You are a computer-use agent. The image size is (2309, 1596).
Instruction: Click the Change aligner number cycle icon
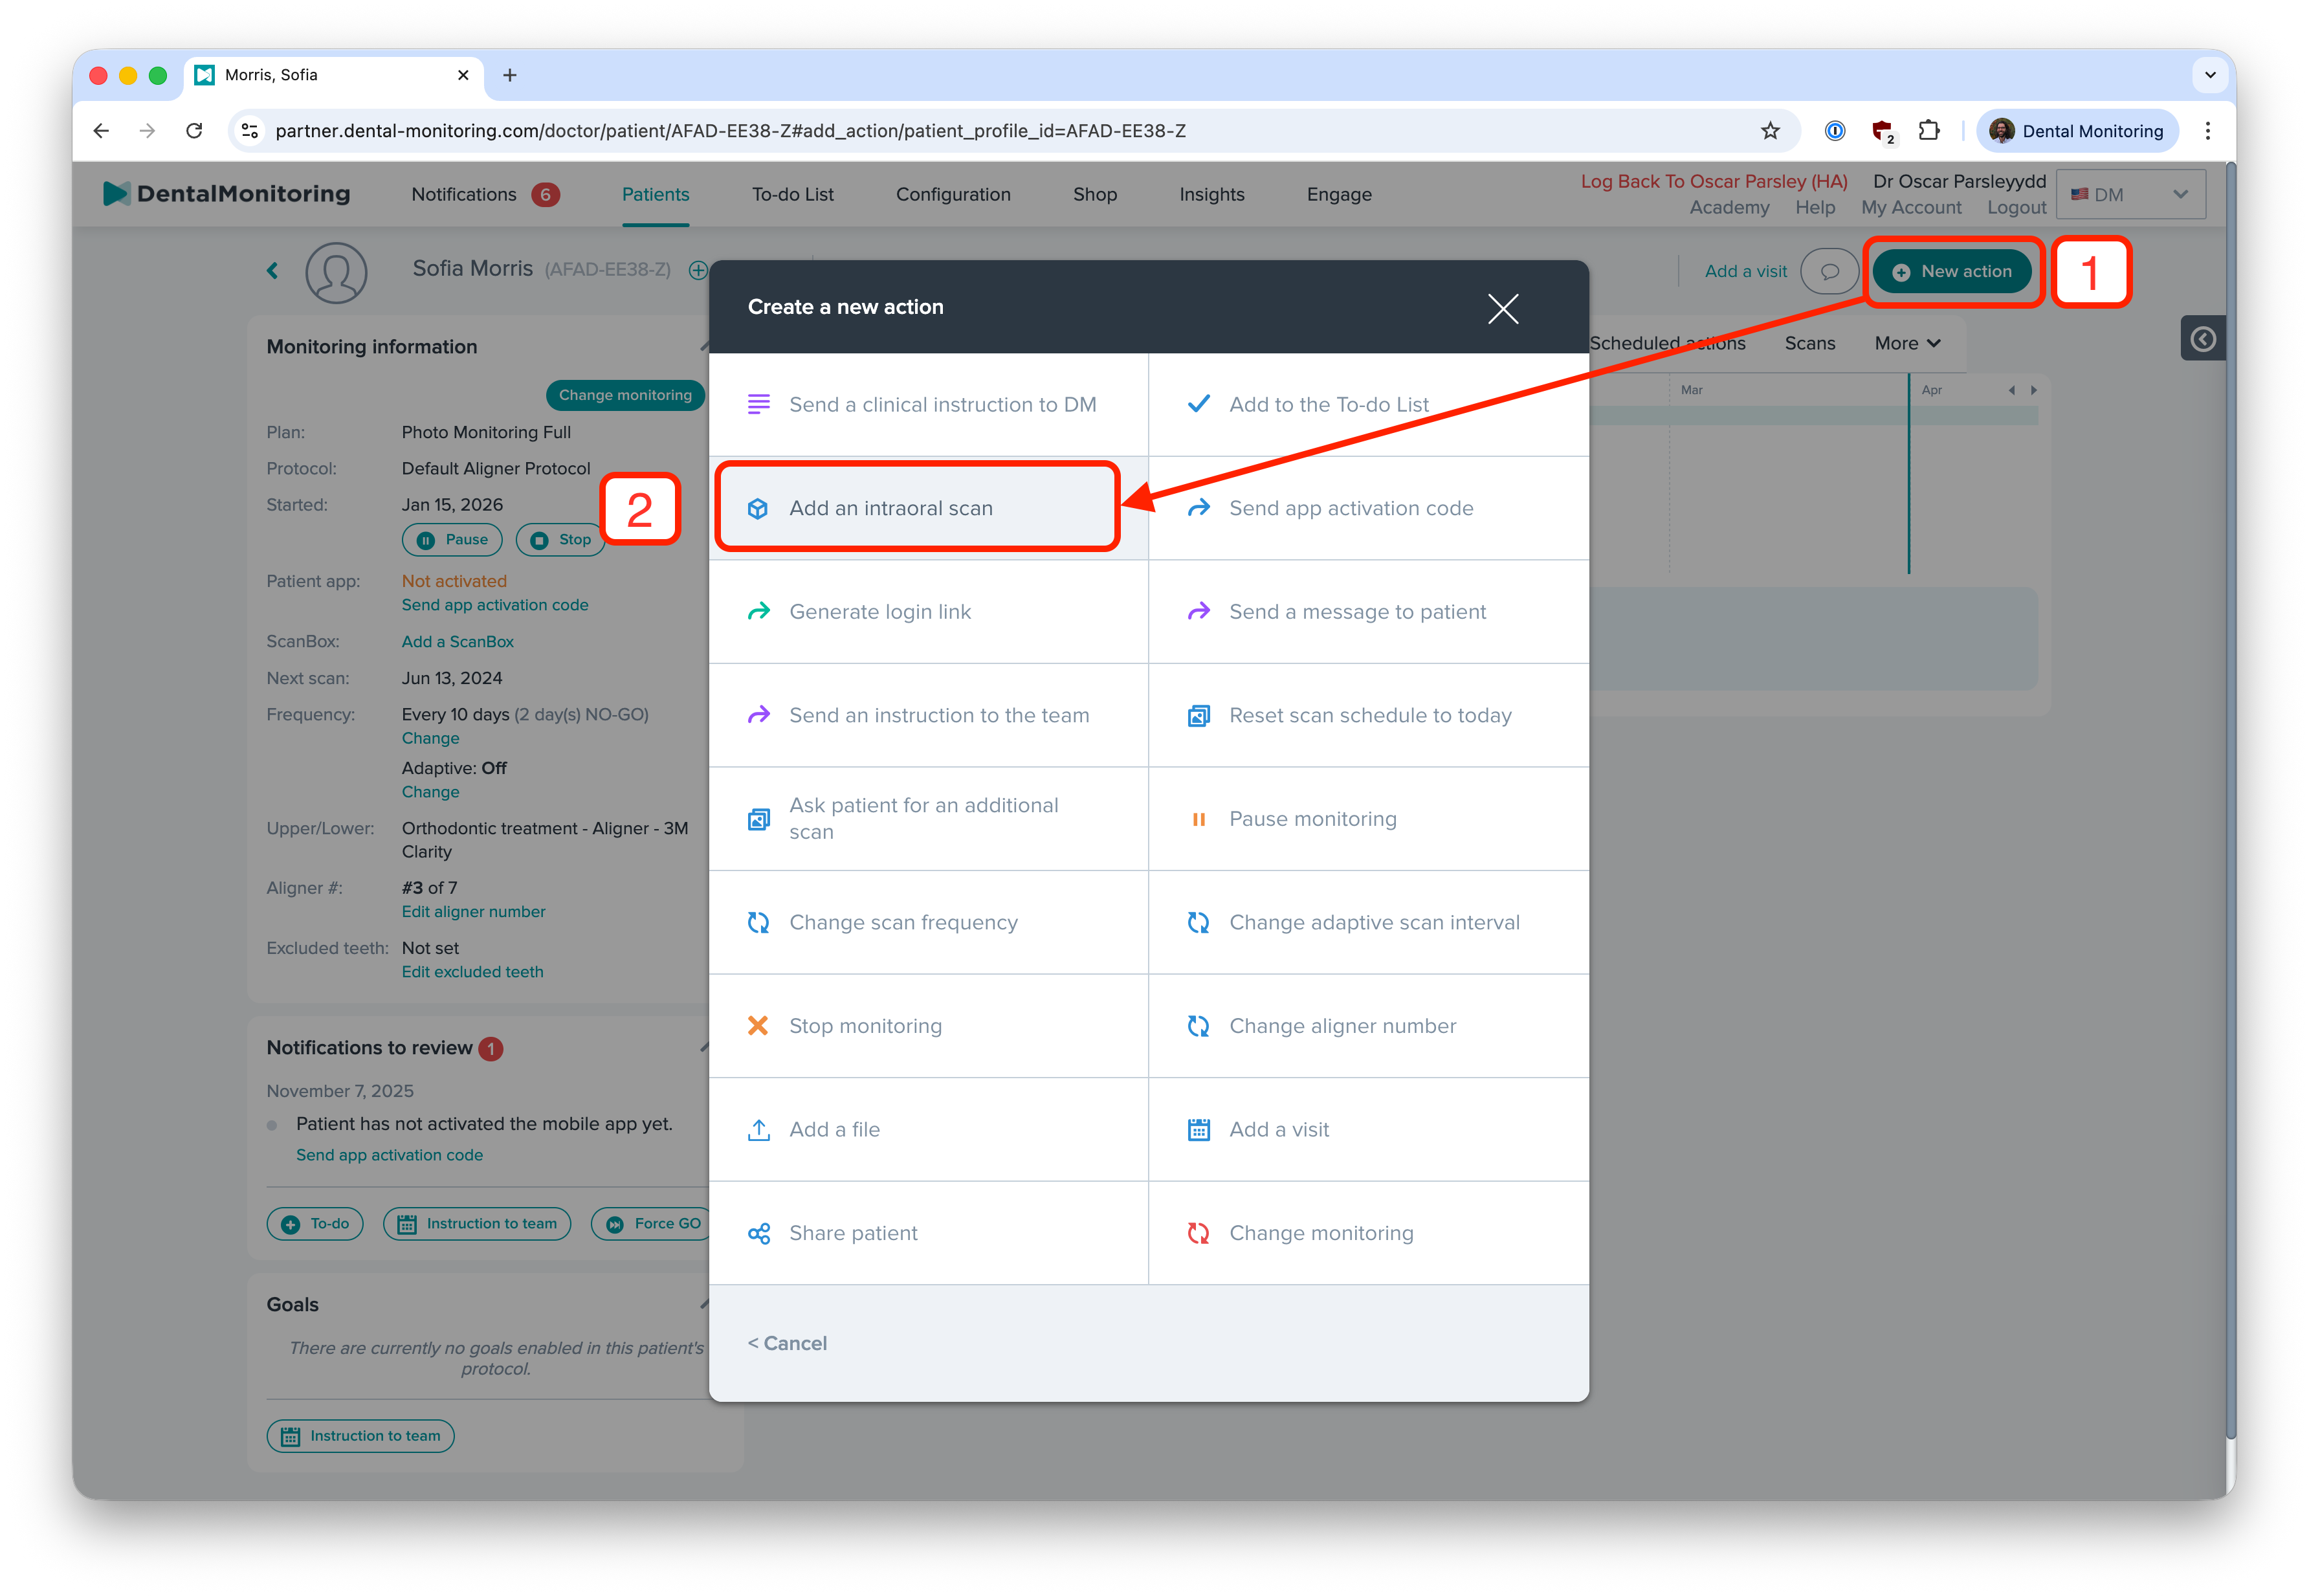pos(1198,1026)
